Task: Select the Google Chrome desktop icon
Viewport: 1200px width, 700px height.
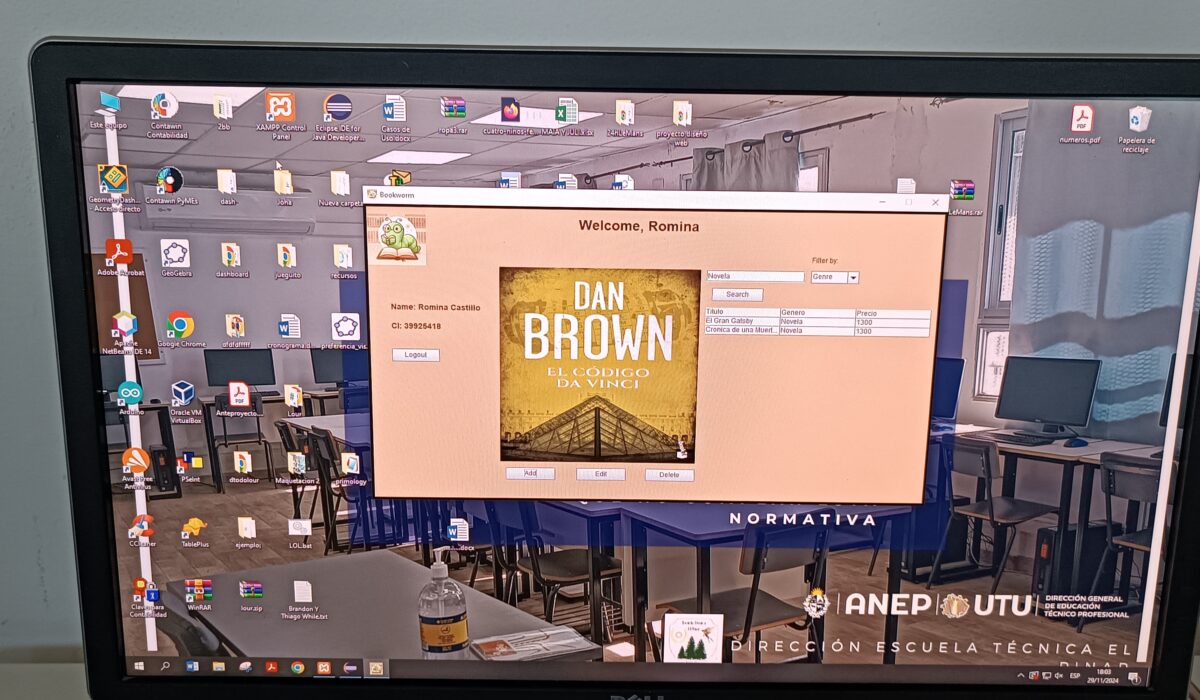Action: (x=180, y=325)
